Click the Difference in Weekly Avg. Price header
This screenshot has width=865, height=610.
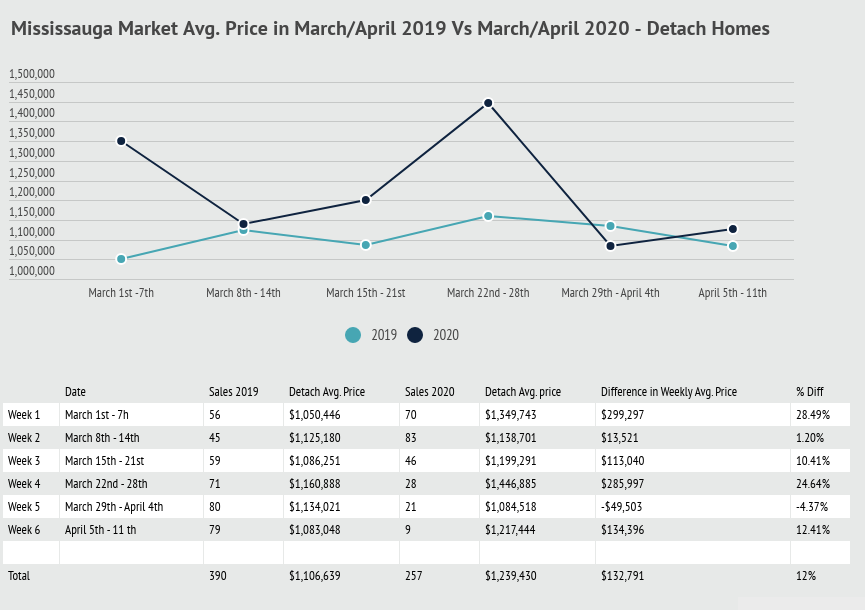669,392
